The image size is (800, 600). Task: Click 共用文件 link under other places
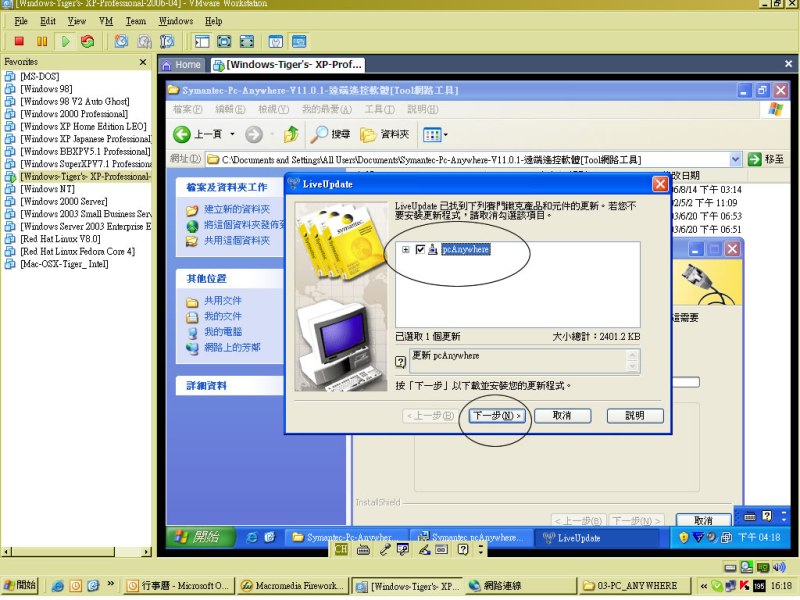pos(223,301)
